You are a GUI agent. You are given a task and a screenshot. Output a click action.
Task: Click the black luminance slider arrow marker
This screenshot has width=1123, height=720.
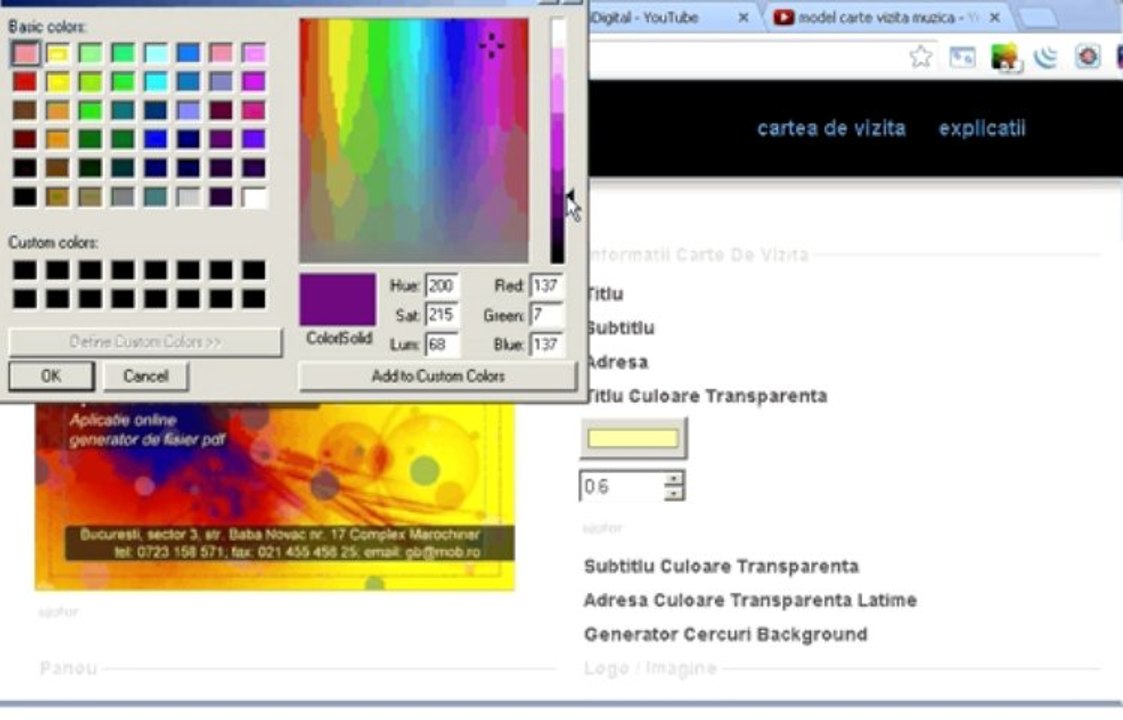570,196
